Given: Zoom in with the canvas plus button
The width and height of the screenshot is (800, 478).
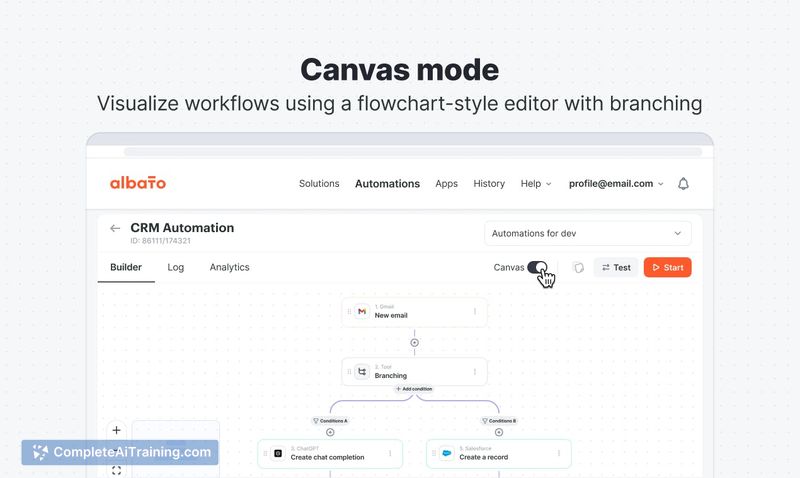Looking at the screenshot, I should click(116, 430).
